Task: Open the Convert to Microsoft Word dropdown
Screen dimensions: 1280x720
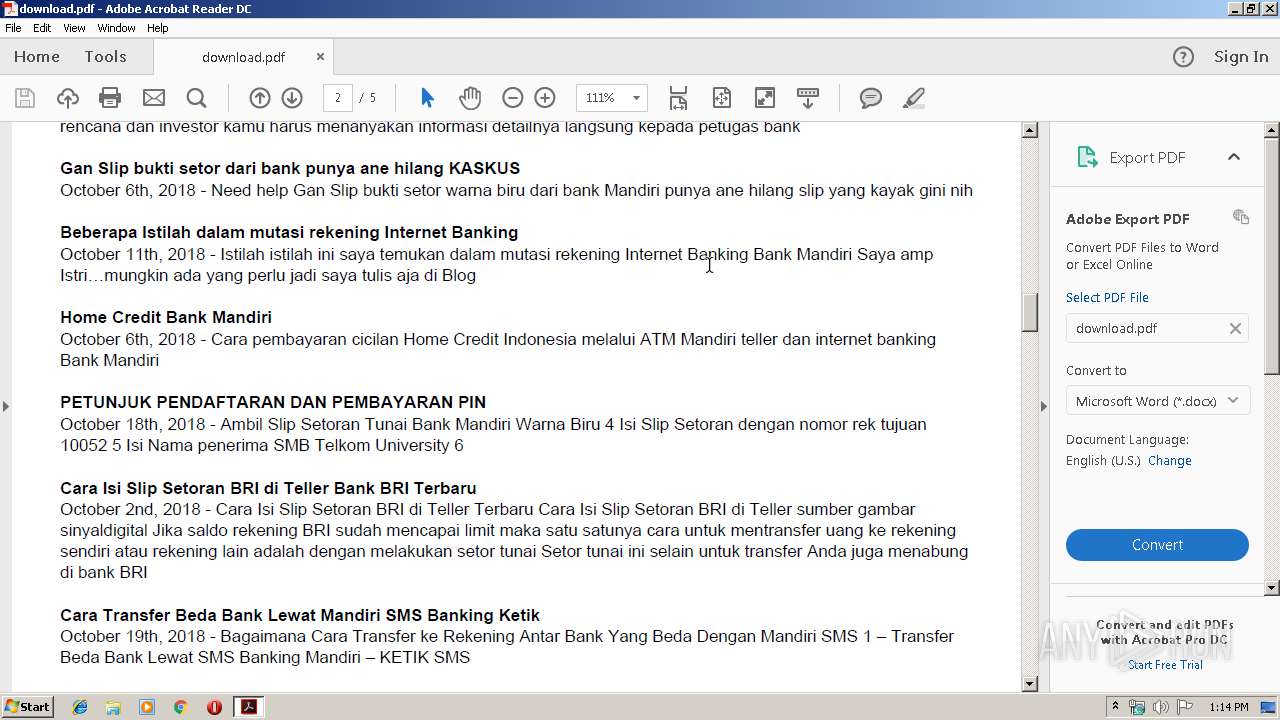Action: pos(1157,401)
